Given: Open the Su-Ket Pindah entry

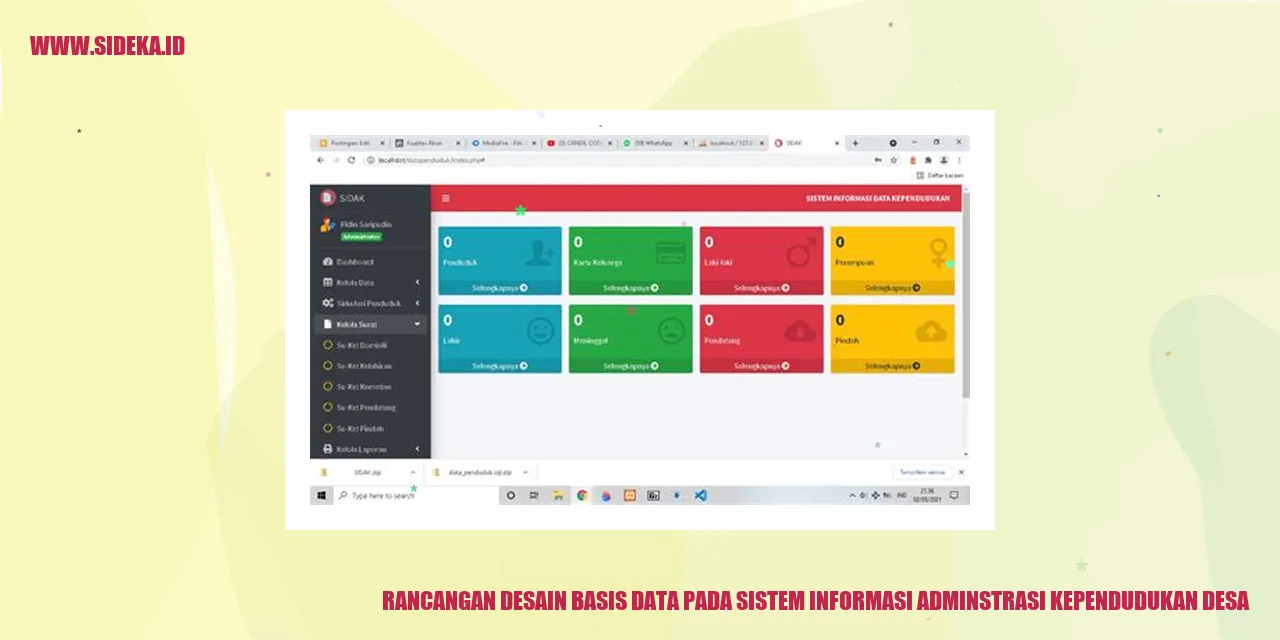Looking at the screenshot, I should point(370,429).
